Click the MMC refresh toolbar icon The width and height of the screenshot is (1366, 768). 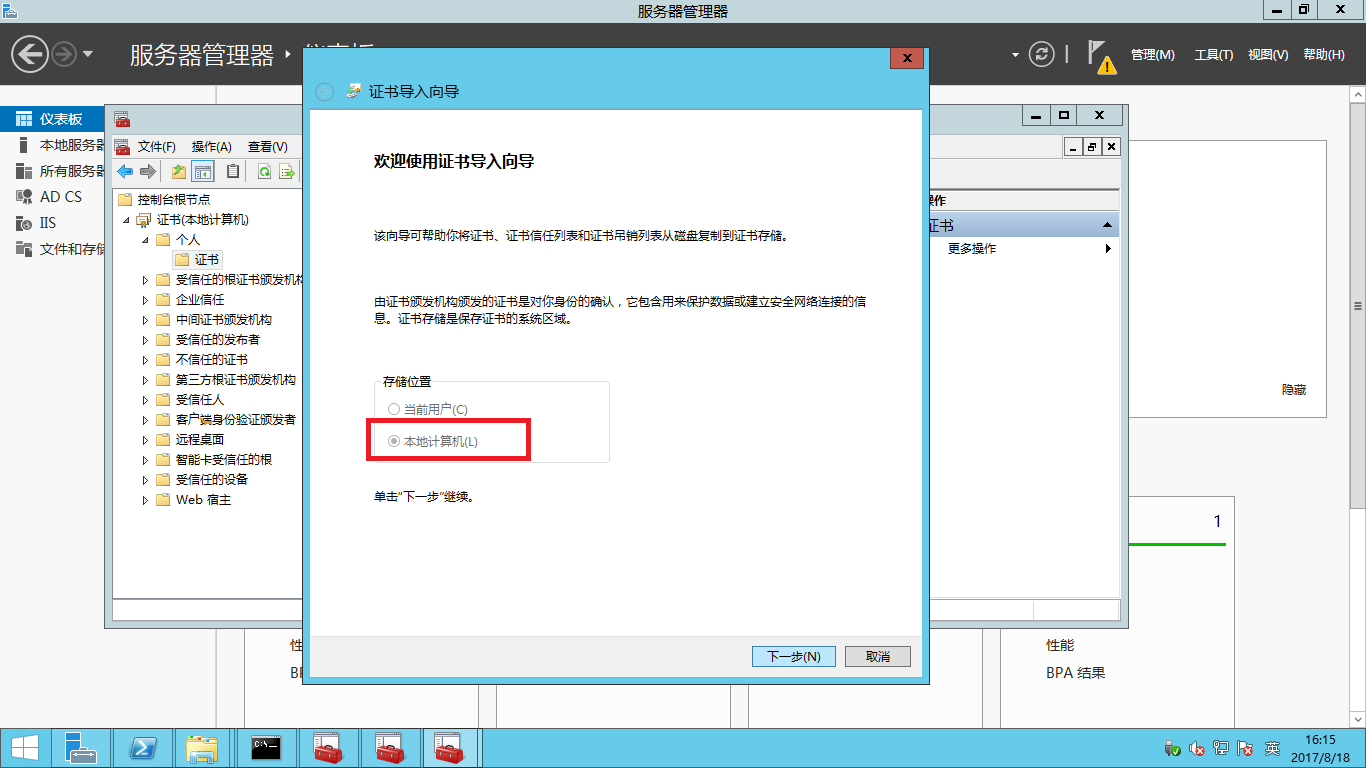[x=264, y=171]
